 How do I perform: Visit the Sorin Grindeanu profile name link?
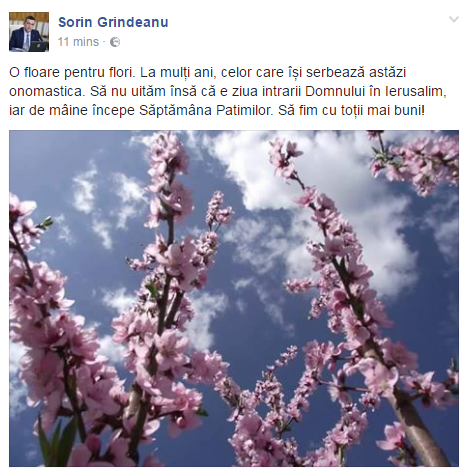coord(113,22)
